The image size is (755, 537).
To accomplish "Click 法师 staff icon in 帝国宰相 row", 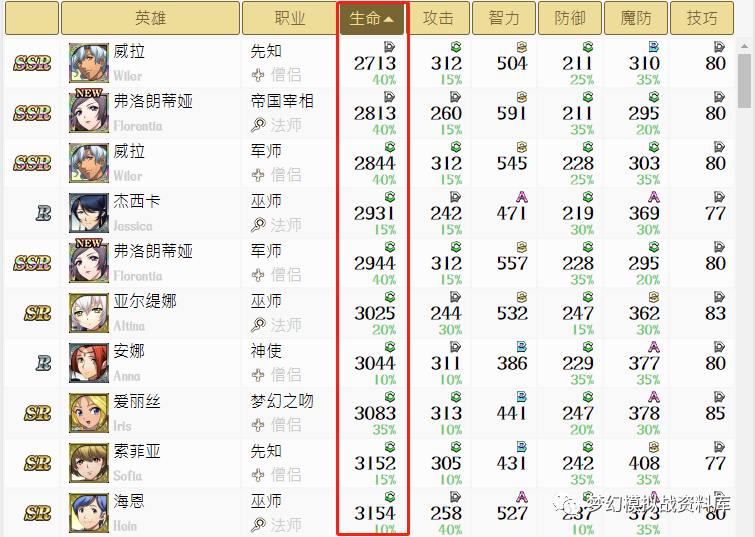I will click(258, 125).
